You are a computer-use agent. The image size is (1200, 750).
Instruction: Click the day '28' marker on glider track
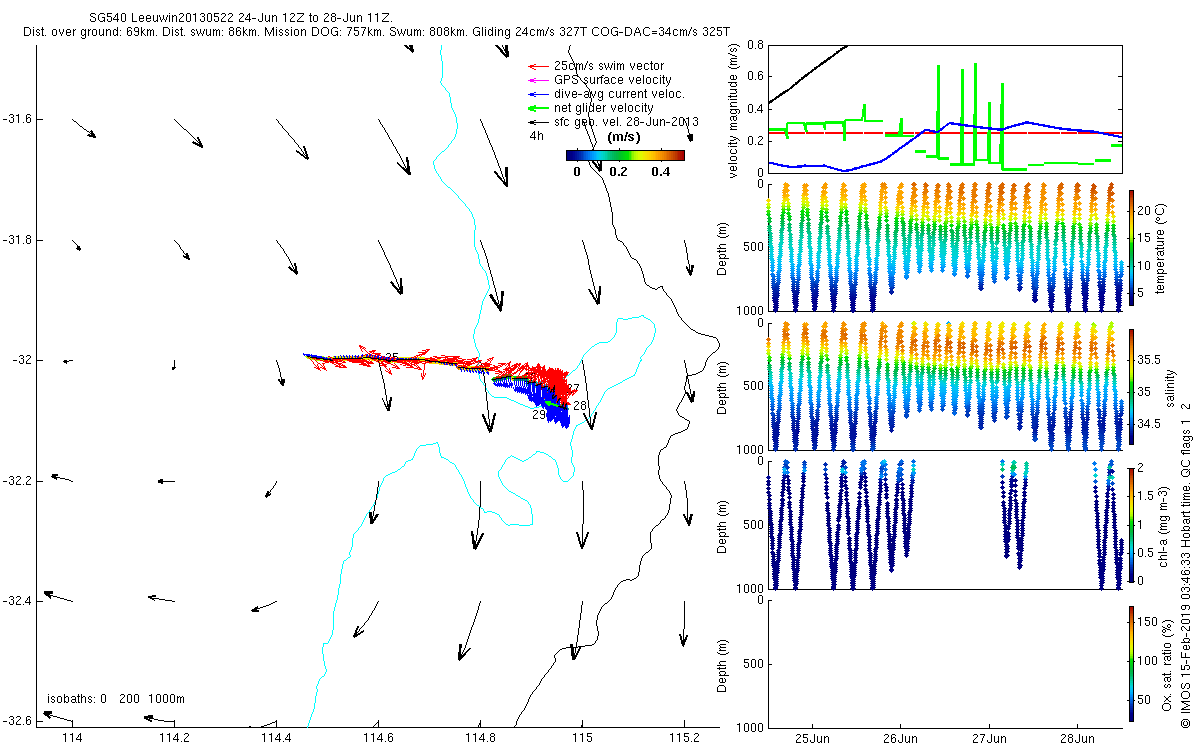[x=580, y=406]
